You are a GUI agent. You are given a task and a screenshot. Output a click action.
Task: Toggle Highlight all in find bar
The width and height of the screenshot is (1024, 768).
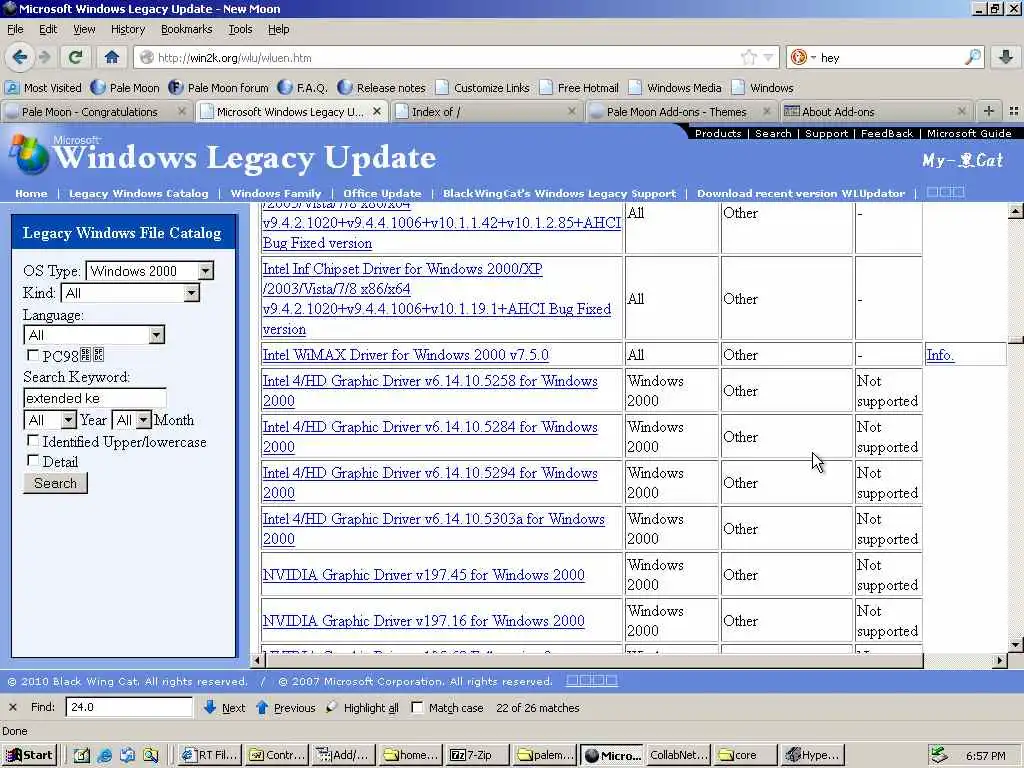(x=362, y=707)
